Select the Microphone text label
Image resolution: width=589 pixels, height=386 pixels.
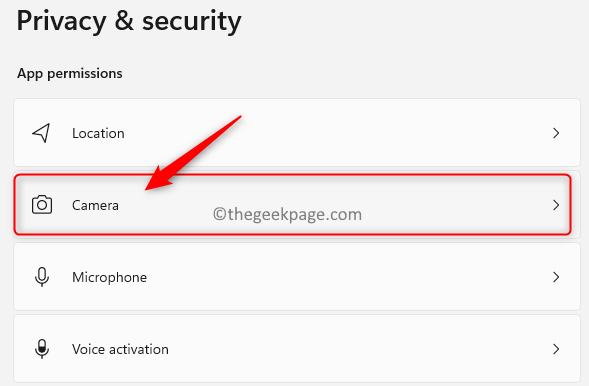coord(109,277)
